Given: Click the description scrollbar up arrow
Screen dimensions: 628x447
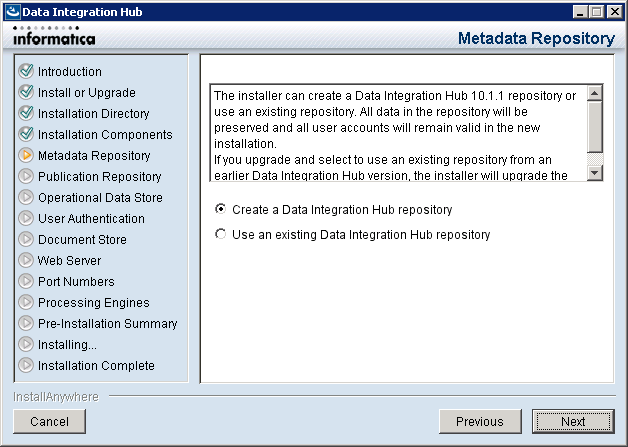Looking at the screenshot, I should point(595,93).
